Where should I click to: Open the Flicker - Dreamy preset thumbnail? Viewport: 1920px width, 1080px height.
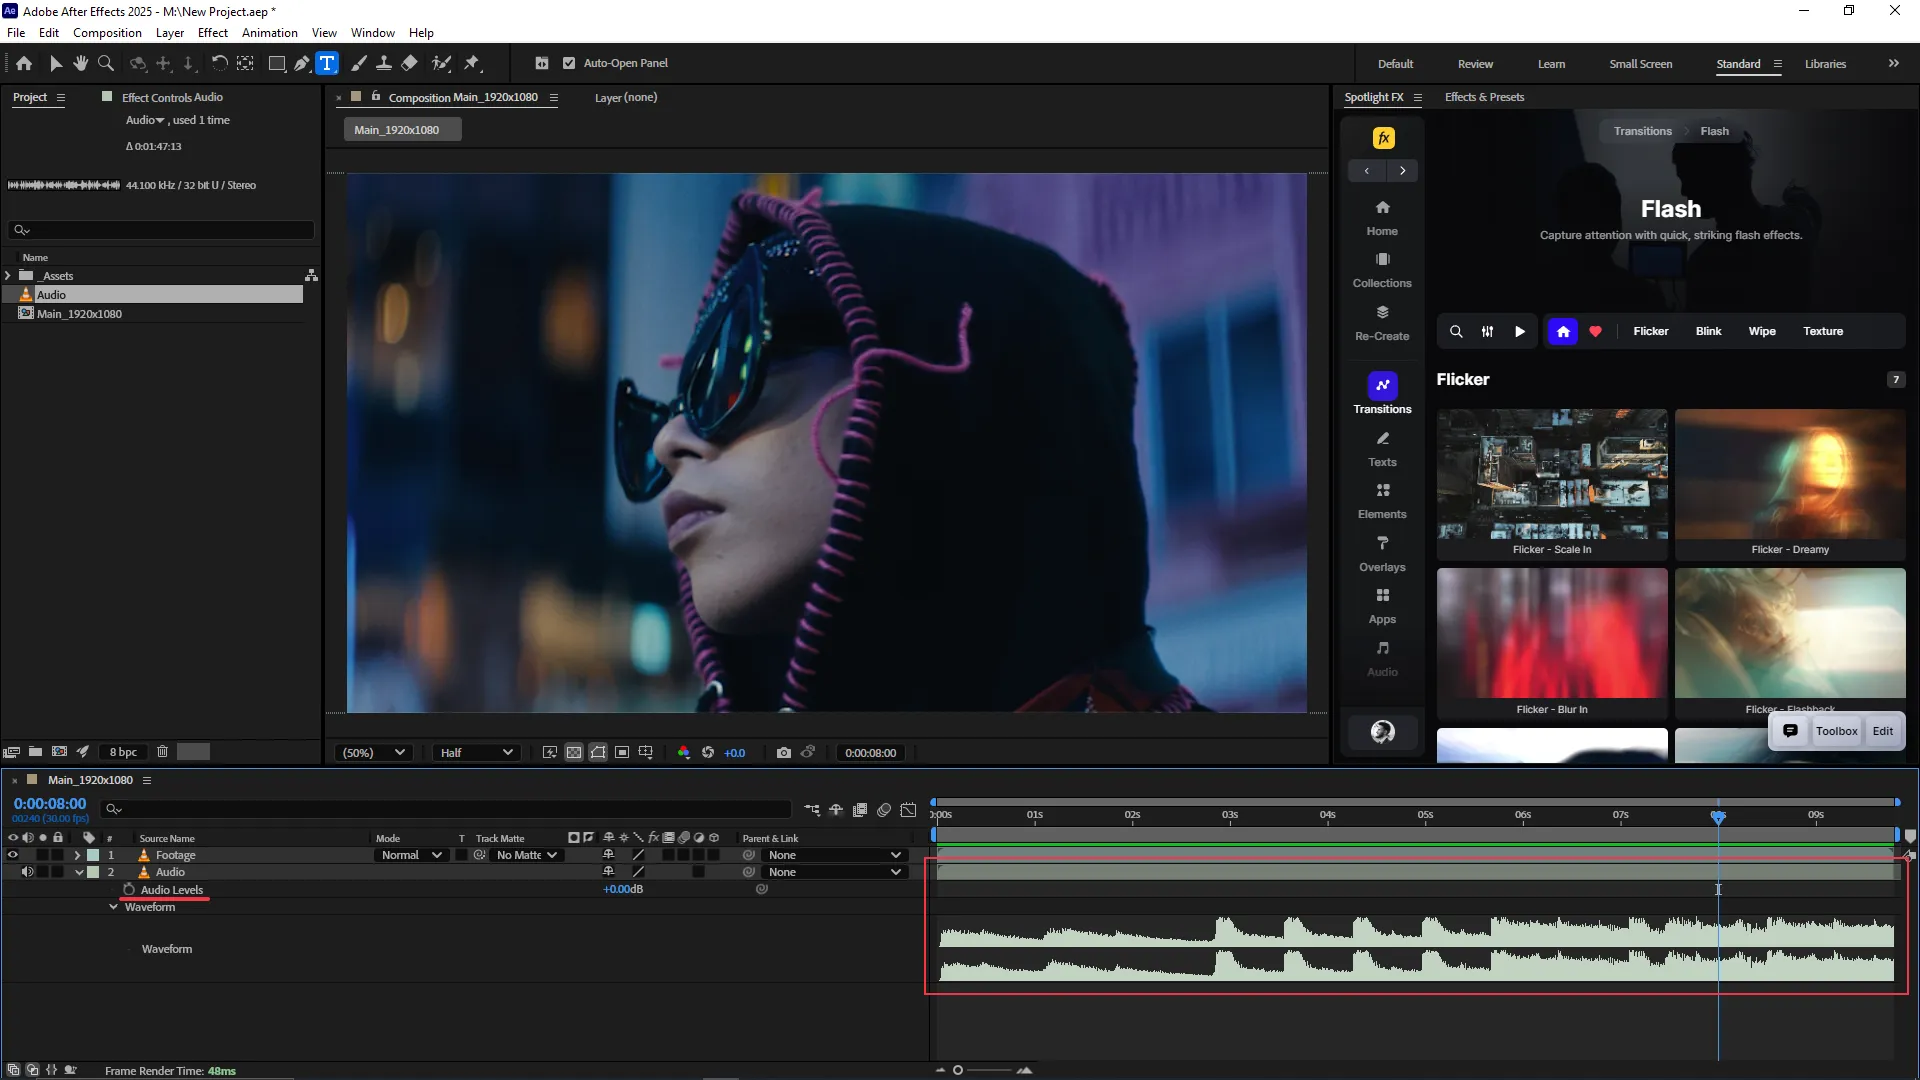tap(1790, 475)
